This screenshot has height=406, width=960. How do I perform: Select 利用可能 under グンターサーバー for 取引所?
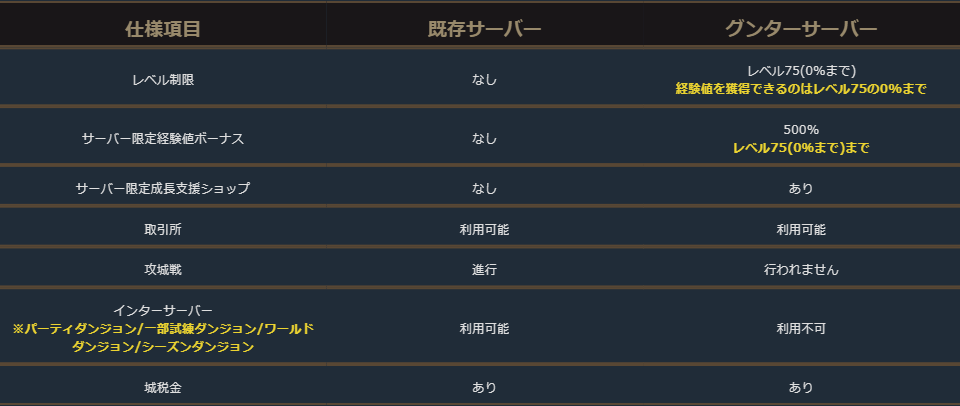tap(801, 229)
